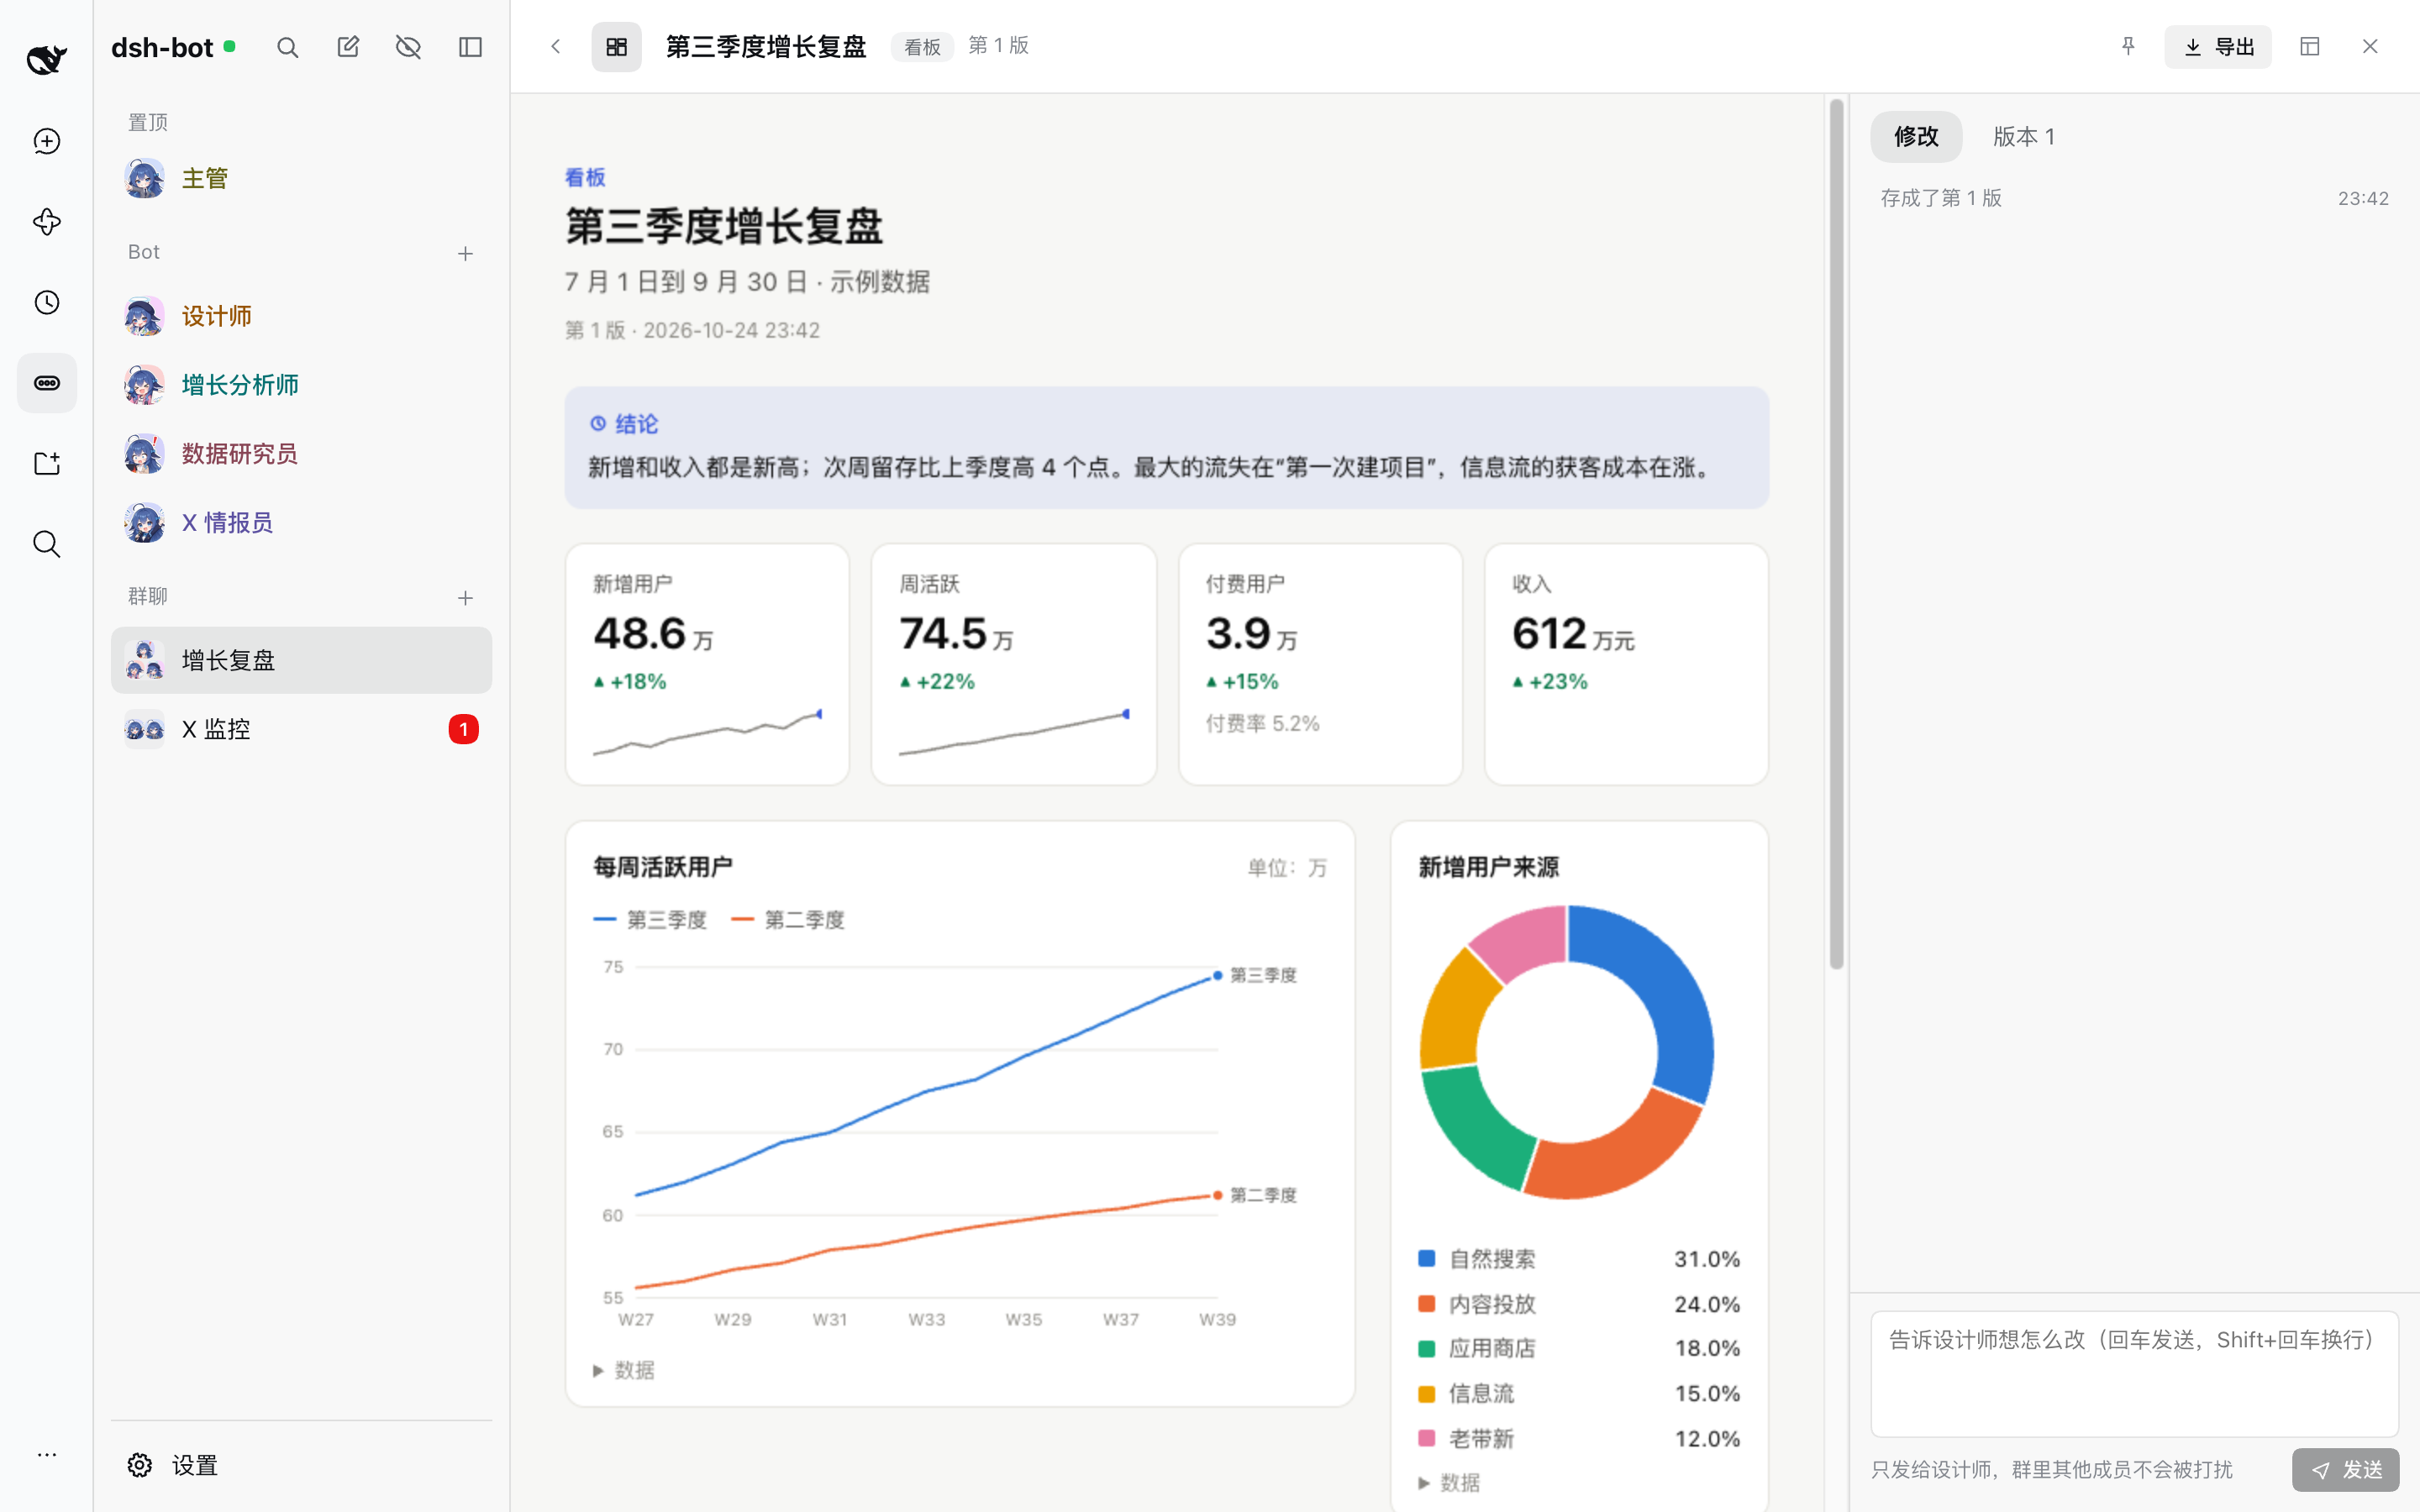Screen dimensions: 2420x1512
Task: Switch to the 修改 tab
Action: point(1916,136)
